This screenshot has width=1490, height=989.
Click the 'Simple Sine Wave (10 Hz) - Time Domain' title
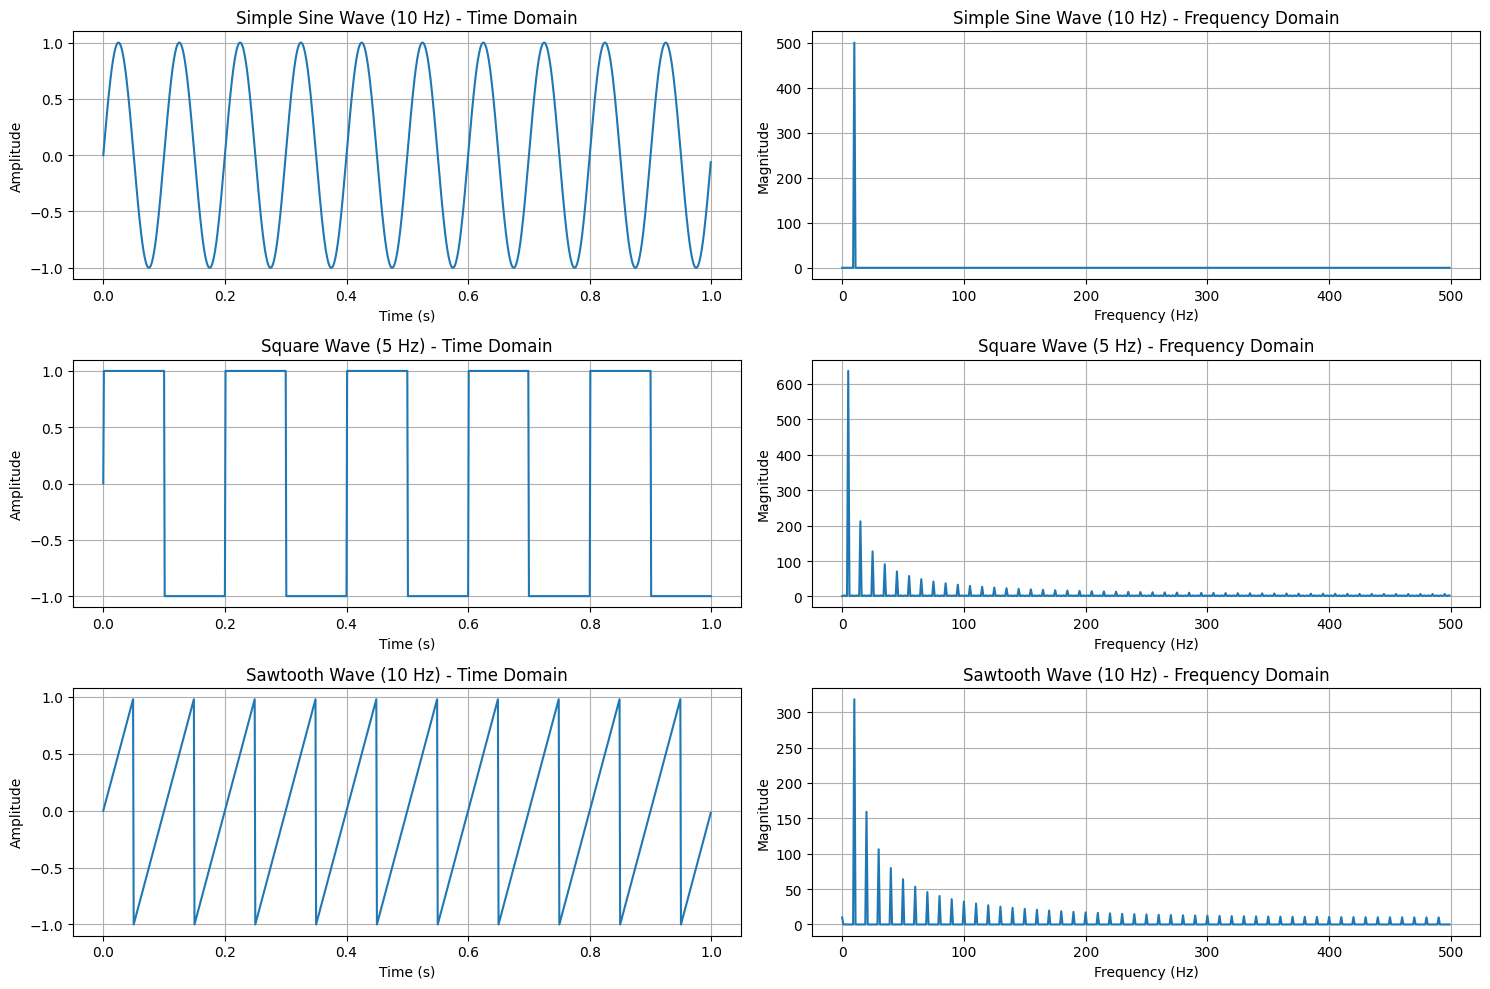click(406, 18)
